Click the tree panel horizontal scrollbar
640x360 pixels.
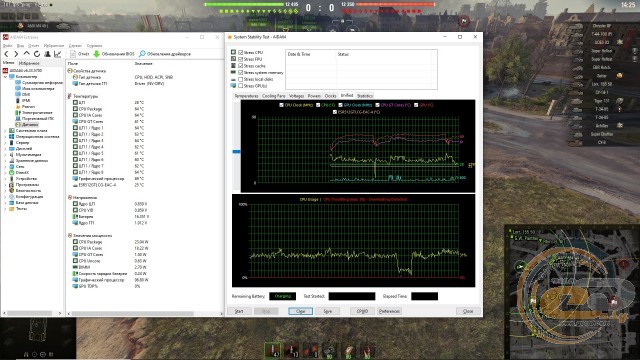pyautogui.click(x=30, y=313)
